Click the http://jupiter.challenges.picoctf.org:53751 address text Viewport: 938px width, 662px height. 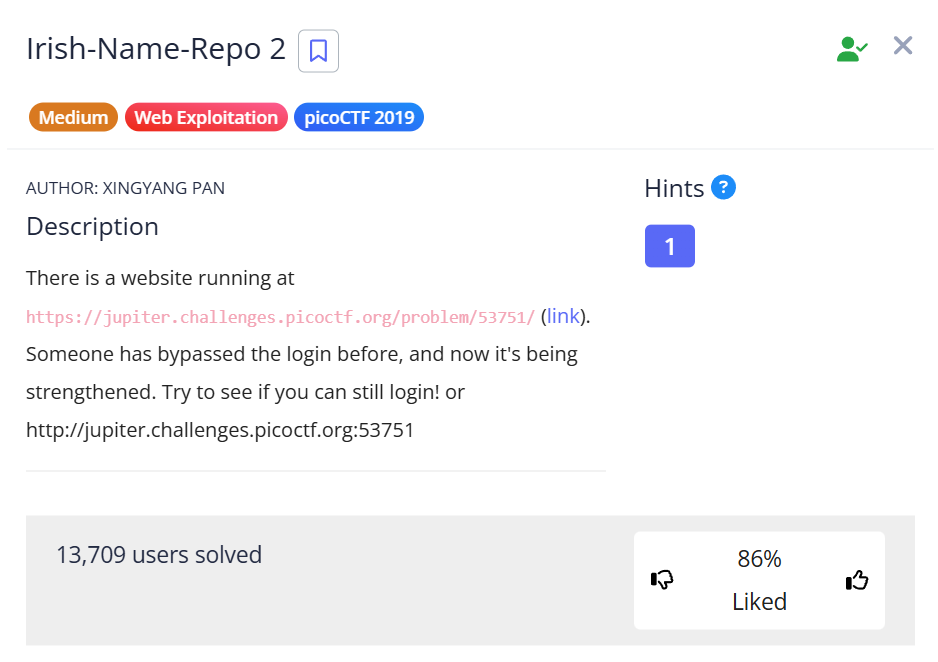(x=220, y=431)
